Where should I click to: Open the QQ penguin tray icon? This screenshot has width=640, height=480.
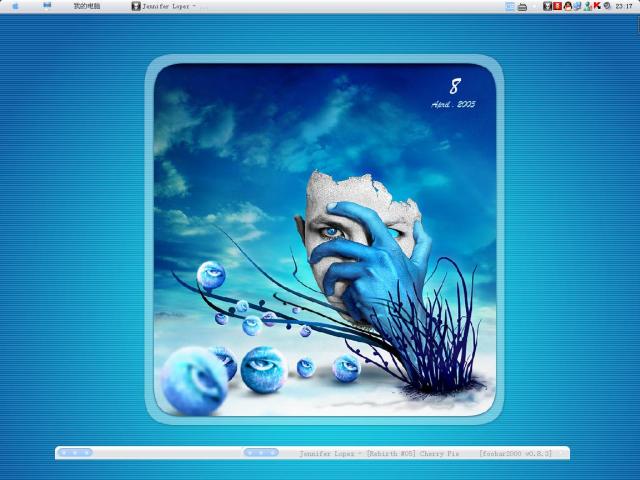(567, 6)
